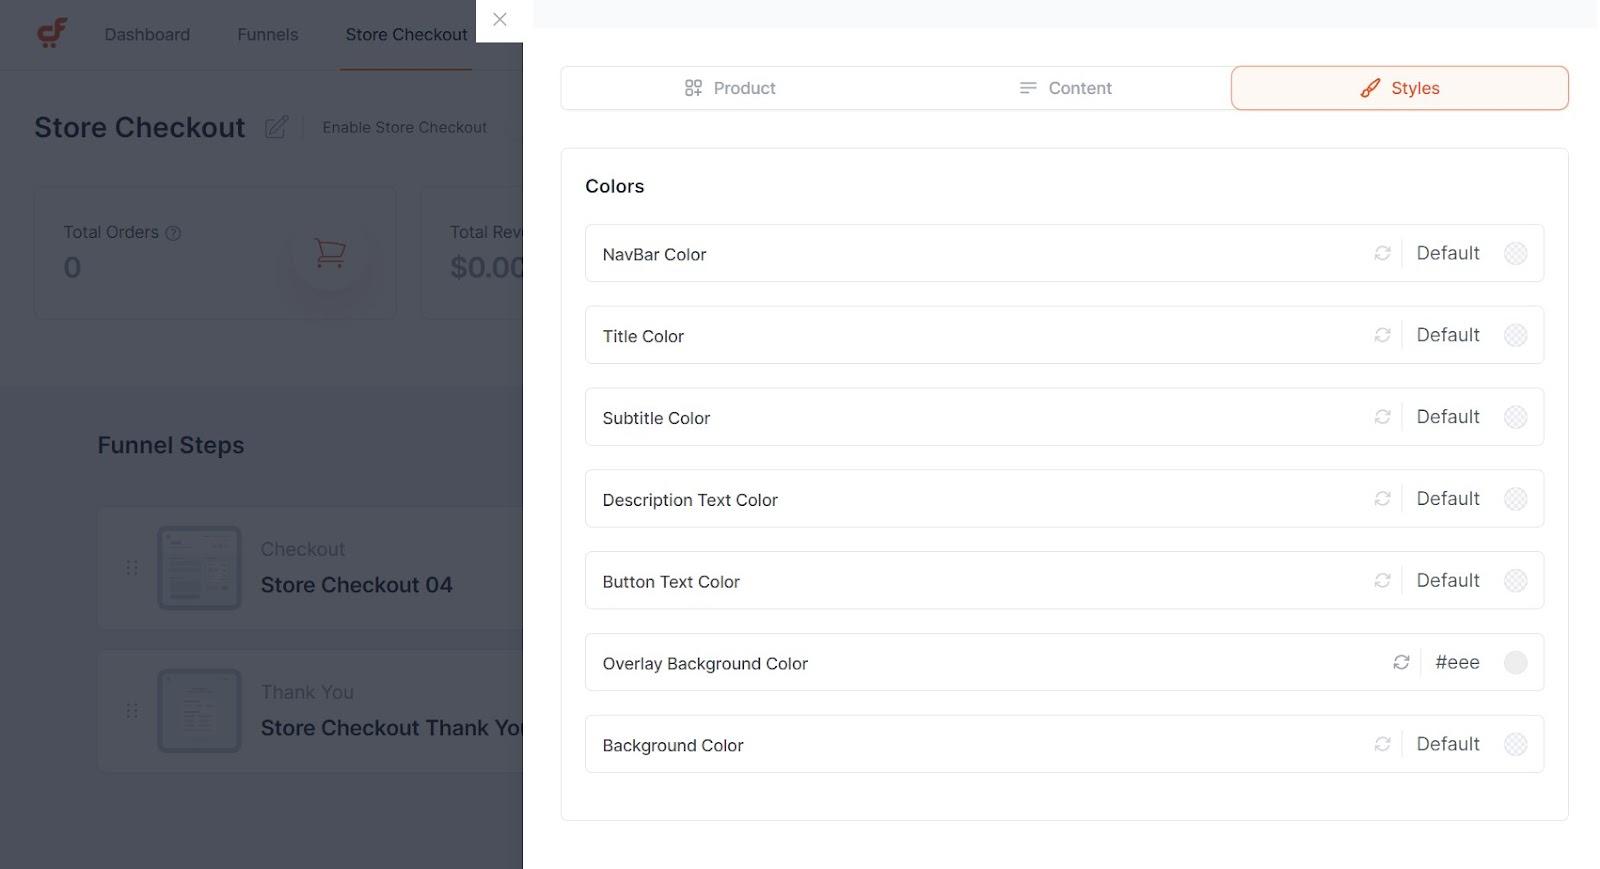The height and width of the screenshot is (869, 1600).
Task: Reset the Button Text Color value
Action: [1382, 580]
